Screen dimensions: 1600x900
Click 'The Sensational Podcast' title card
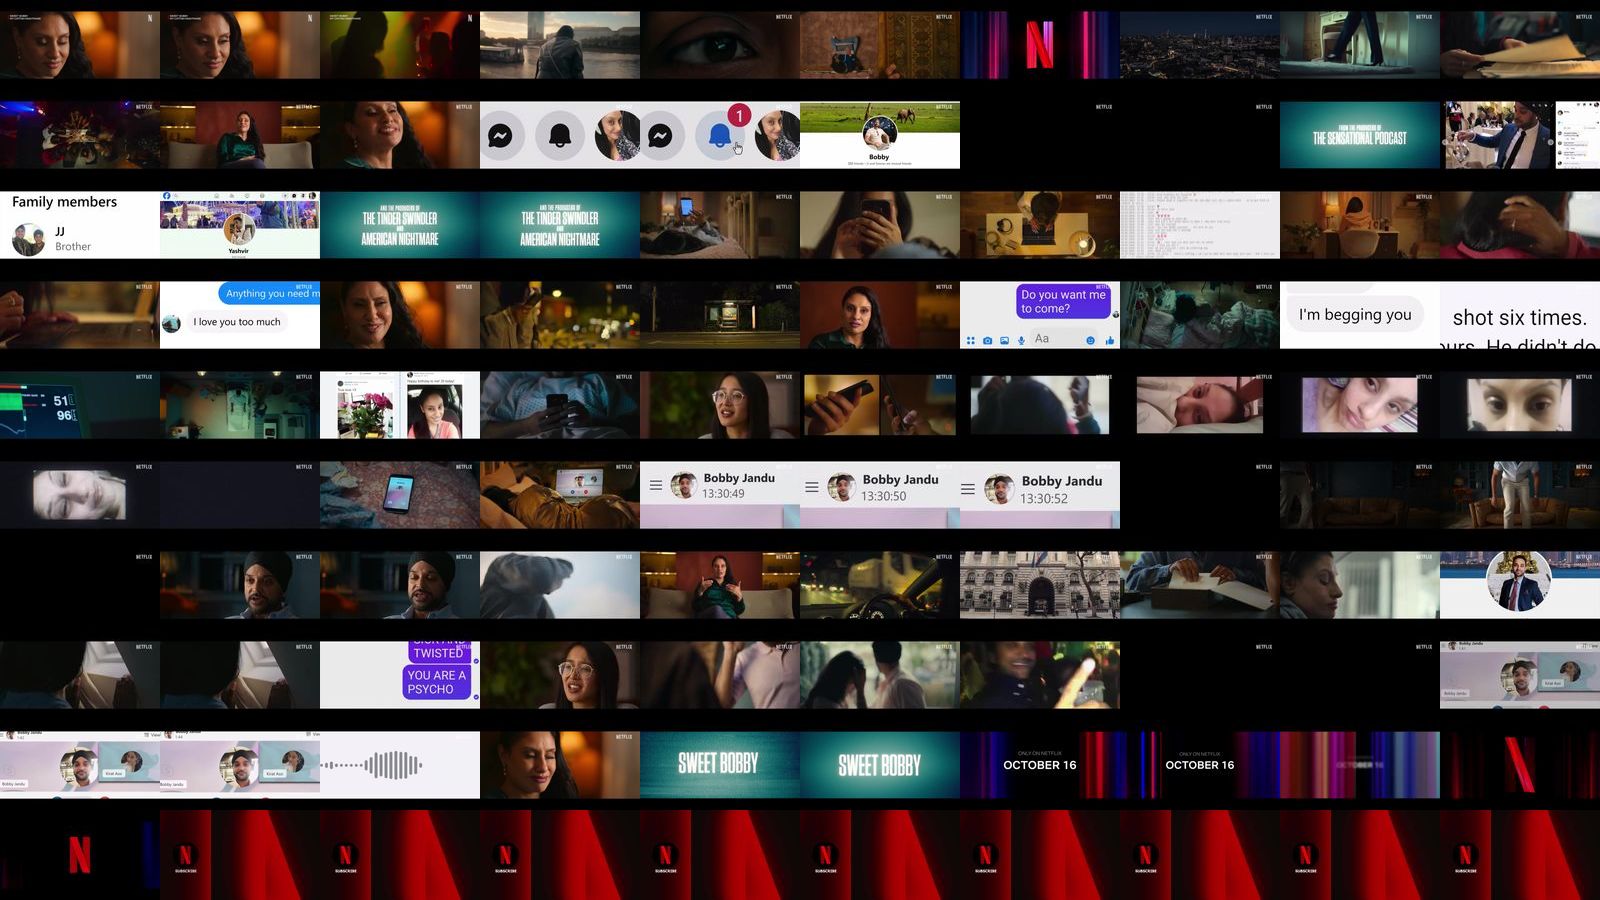coord(1360,135)
